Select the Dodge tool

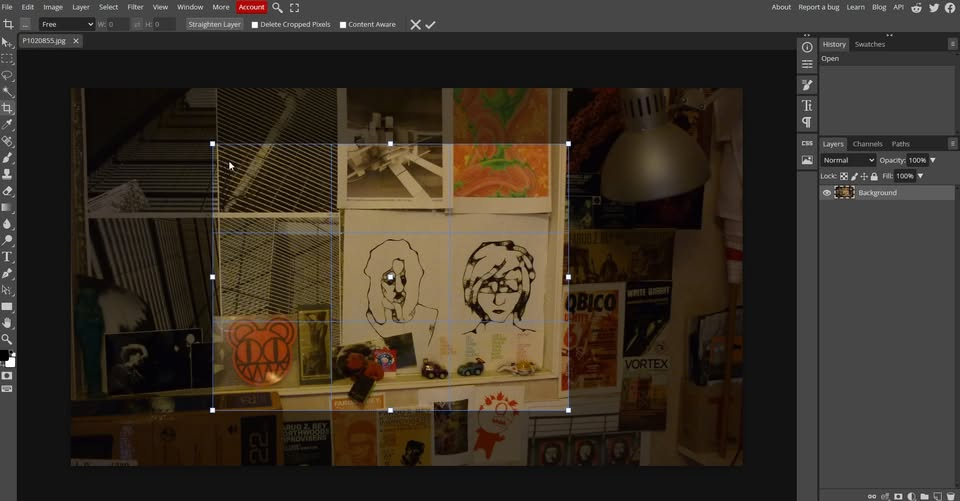coord(7,240)
